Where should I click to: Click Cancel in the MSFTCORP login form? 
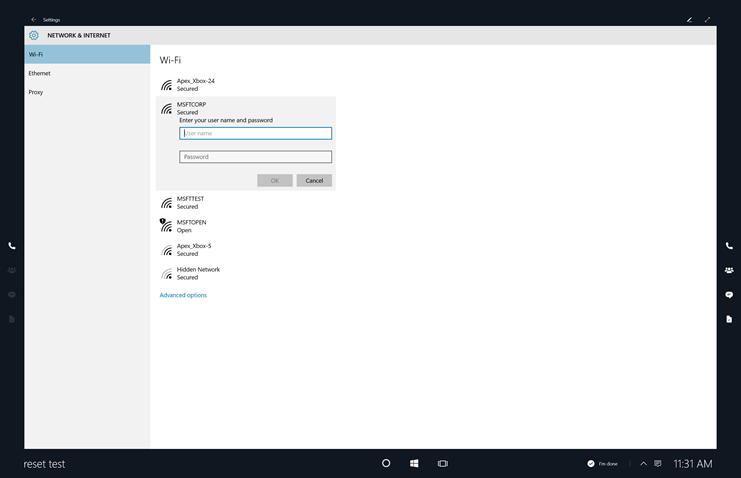click(314, 181)
